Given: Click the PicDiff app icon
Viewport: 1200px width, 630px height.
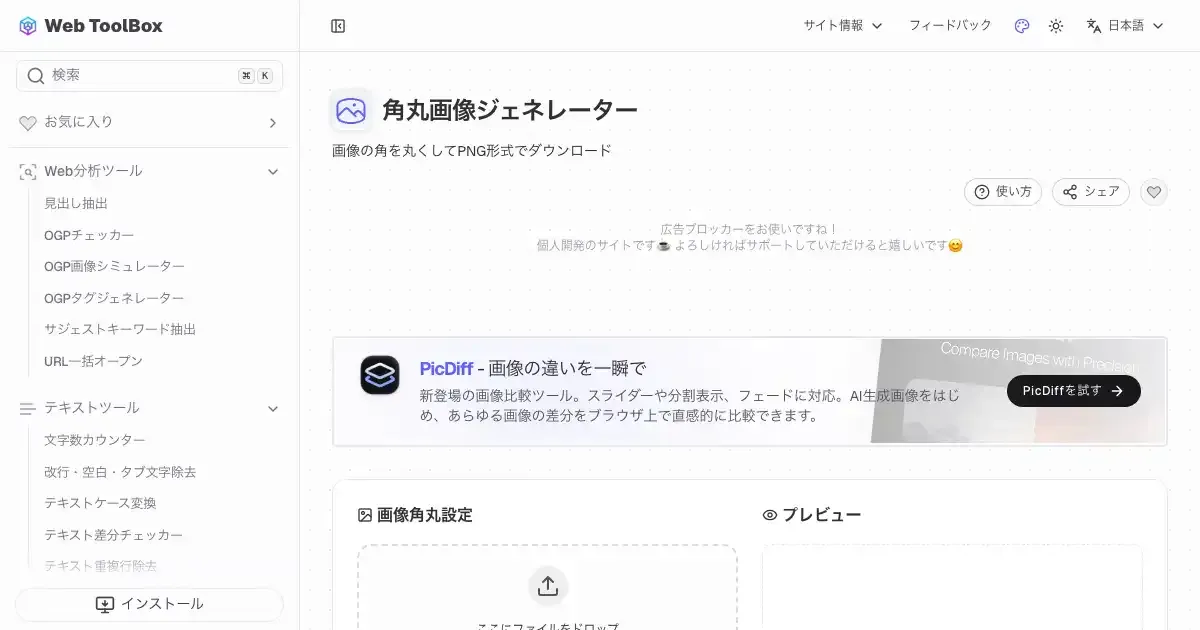Looking at the screenshot, I should click(380, 375).
